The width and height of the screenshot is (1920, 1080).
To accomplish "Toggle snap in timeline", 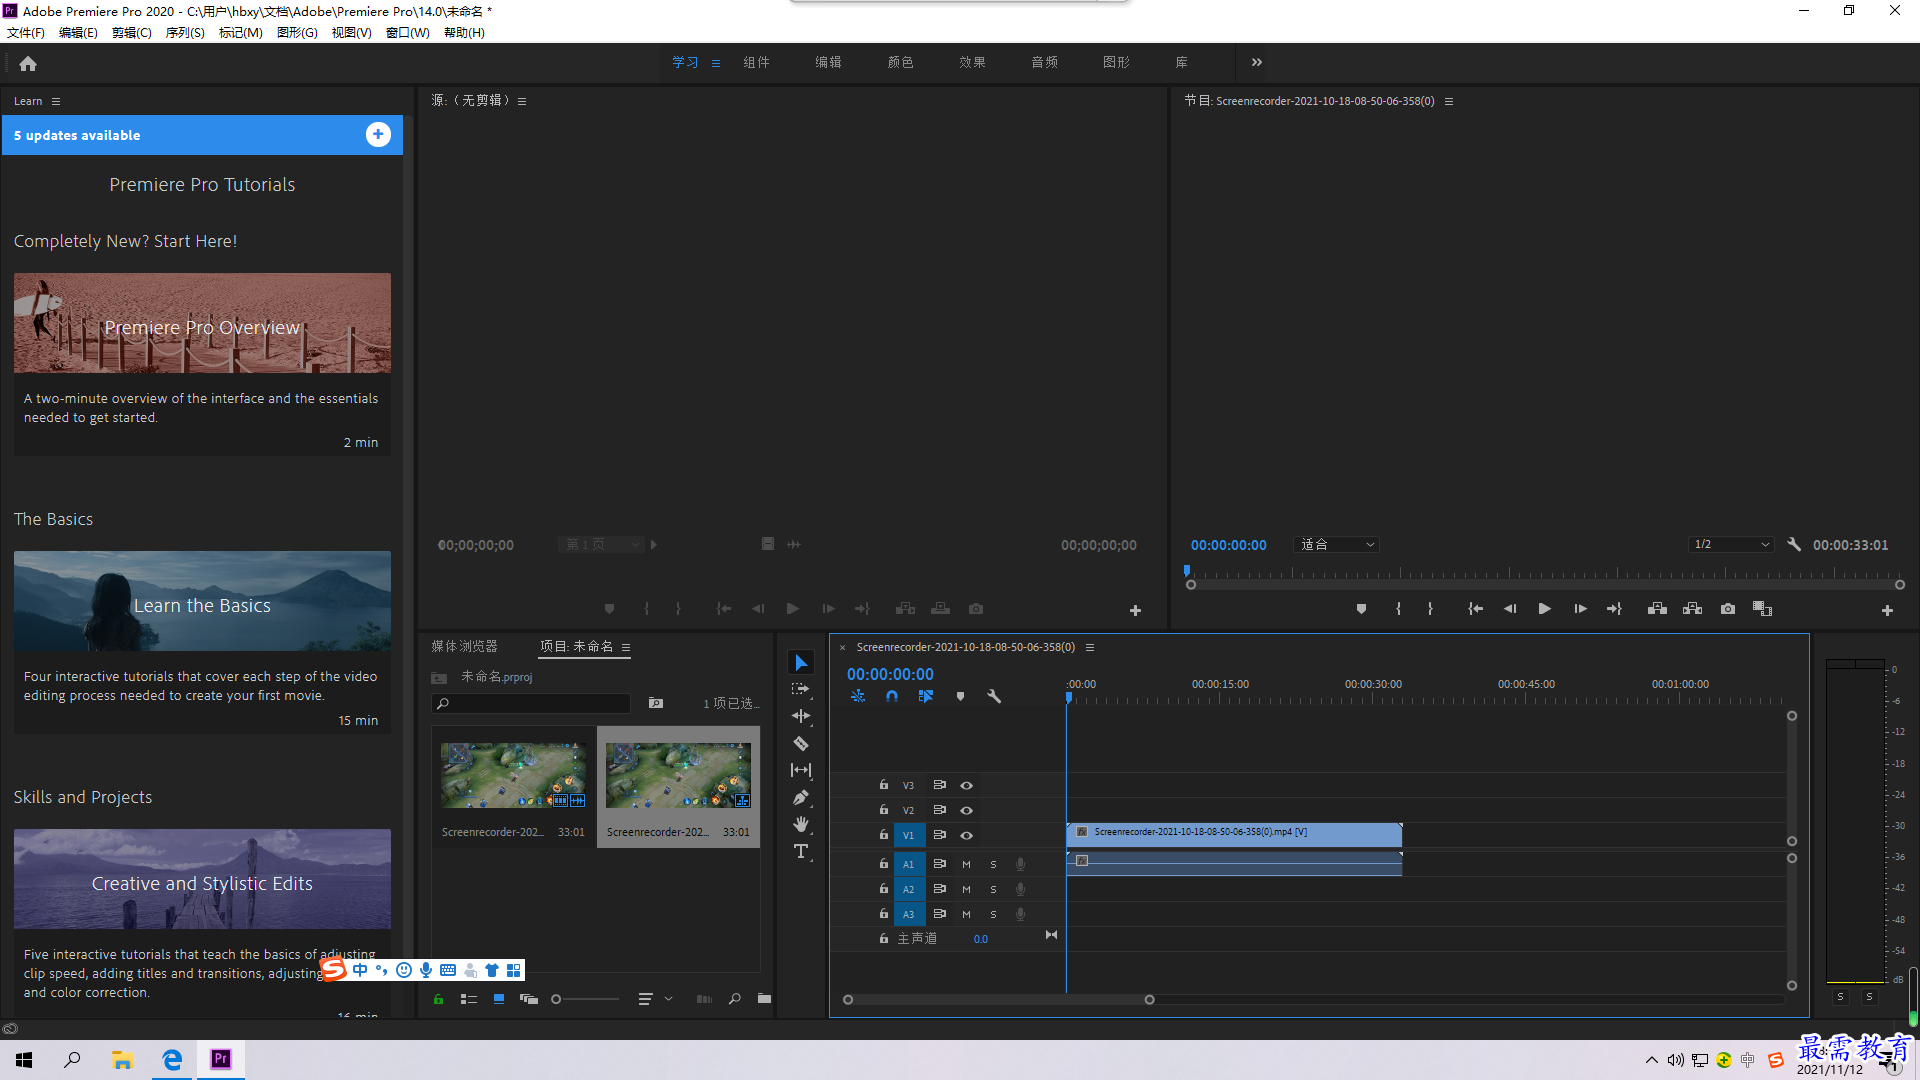I will [x=892, y=696].
